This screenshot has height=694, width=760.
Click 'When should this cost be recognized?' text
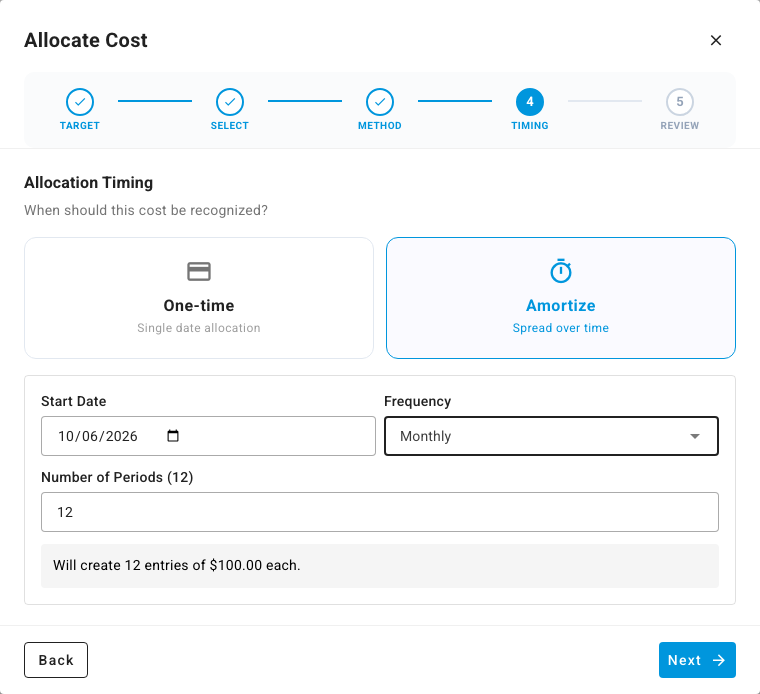146,210
